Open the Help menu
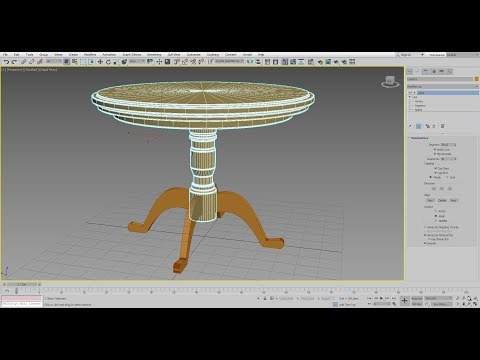The image size is (480, 360). click(261, 54)
